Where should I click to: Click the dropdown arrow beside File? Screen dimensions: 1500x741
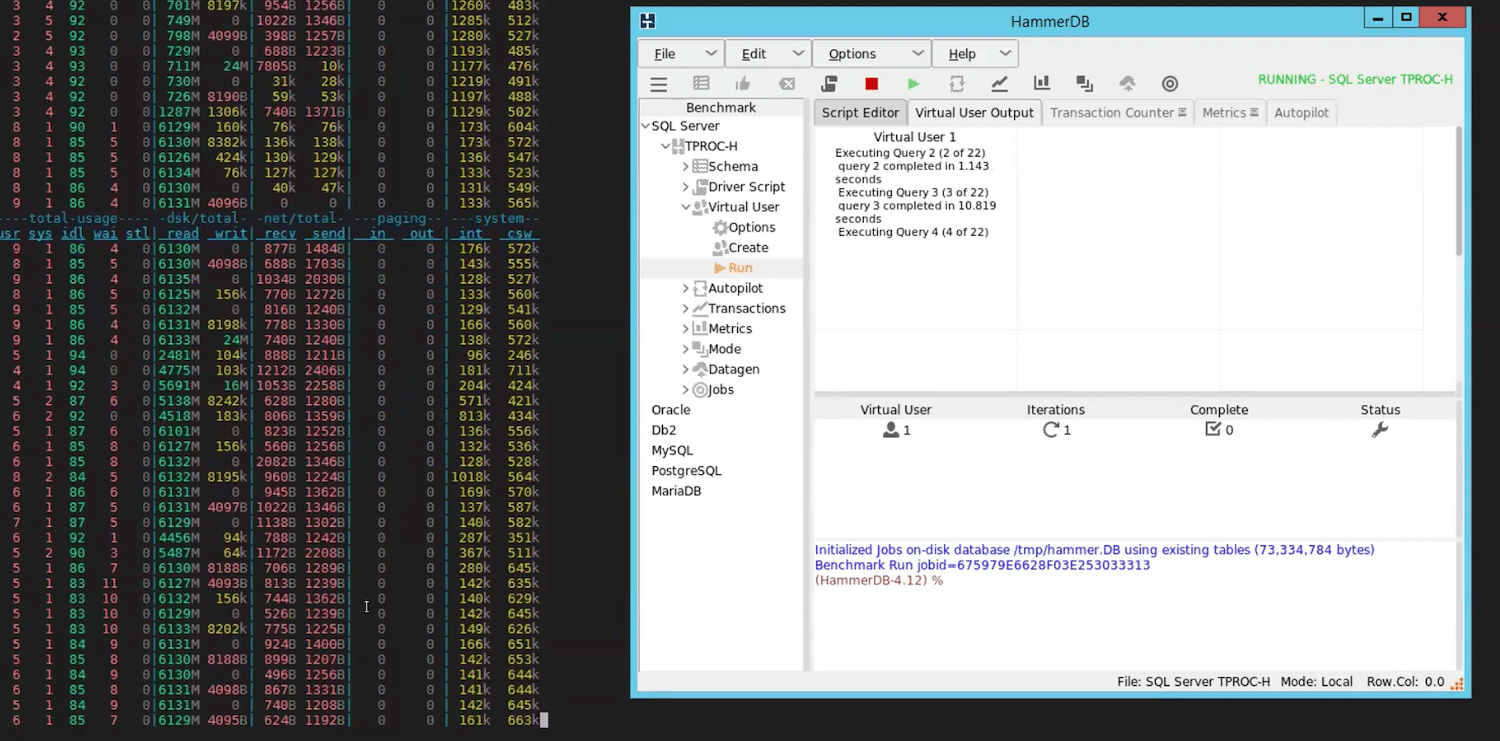coord(712,54)
